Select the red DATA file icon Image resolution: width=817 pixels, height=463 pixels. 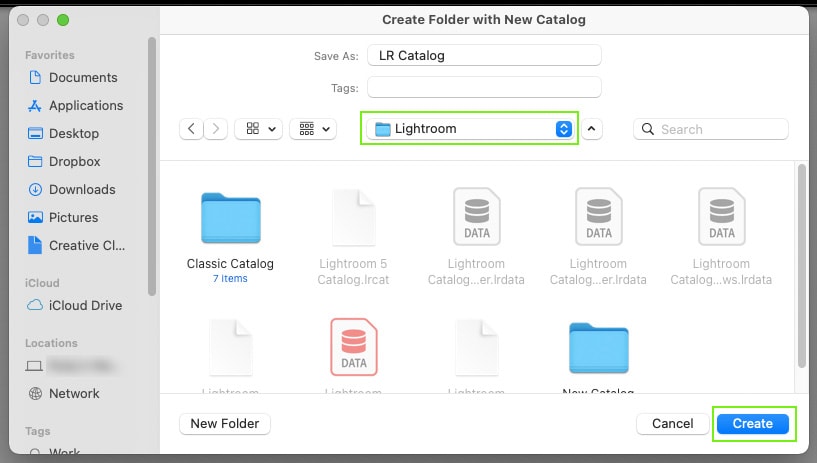[x=354, y=347]
